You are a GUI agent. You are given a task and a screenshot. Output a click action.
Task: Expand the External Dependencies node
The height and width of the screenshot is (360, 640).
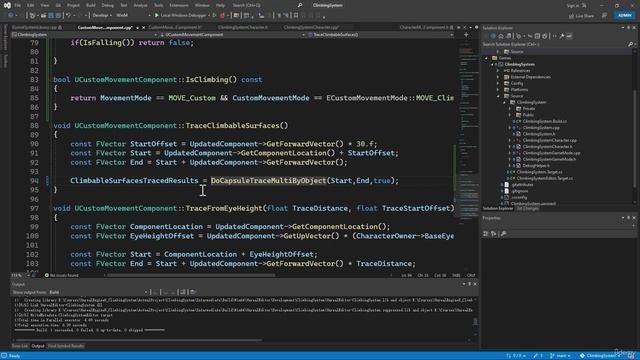point(498,77)
